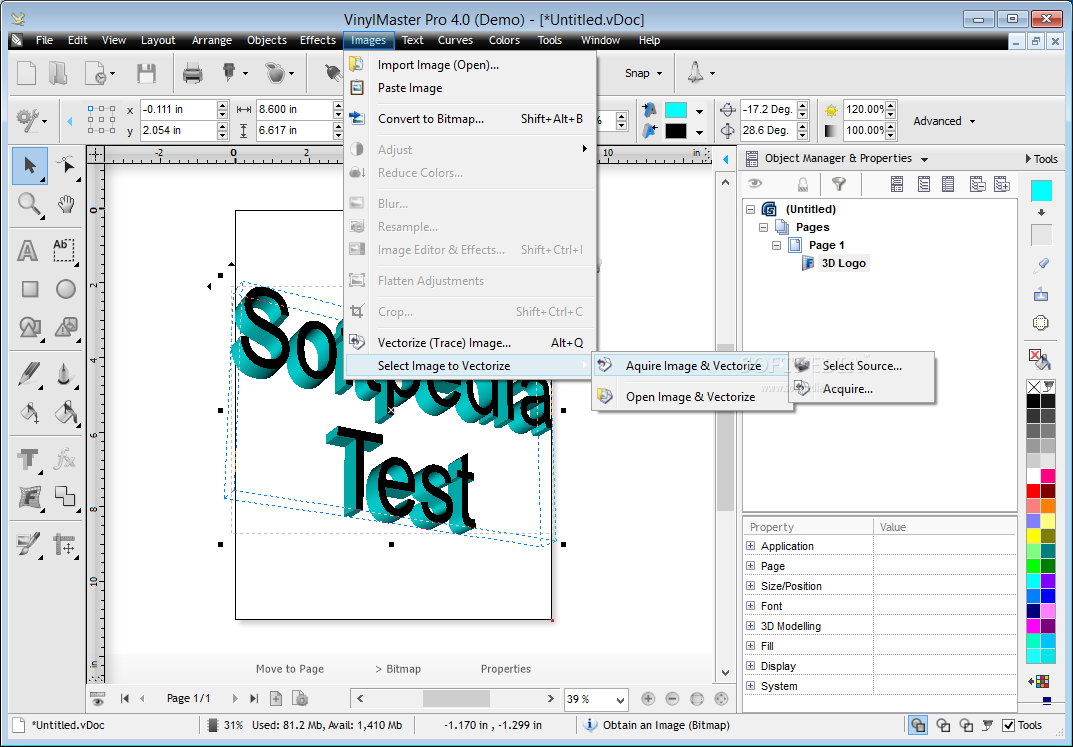Screen dimensions: 1073x747
Task: Toggle the eye visibility icon in Object Manager
Action: (755, 183)
